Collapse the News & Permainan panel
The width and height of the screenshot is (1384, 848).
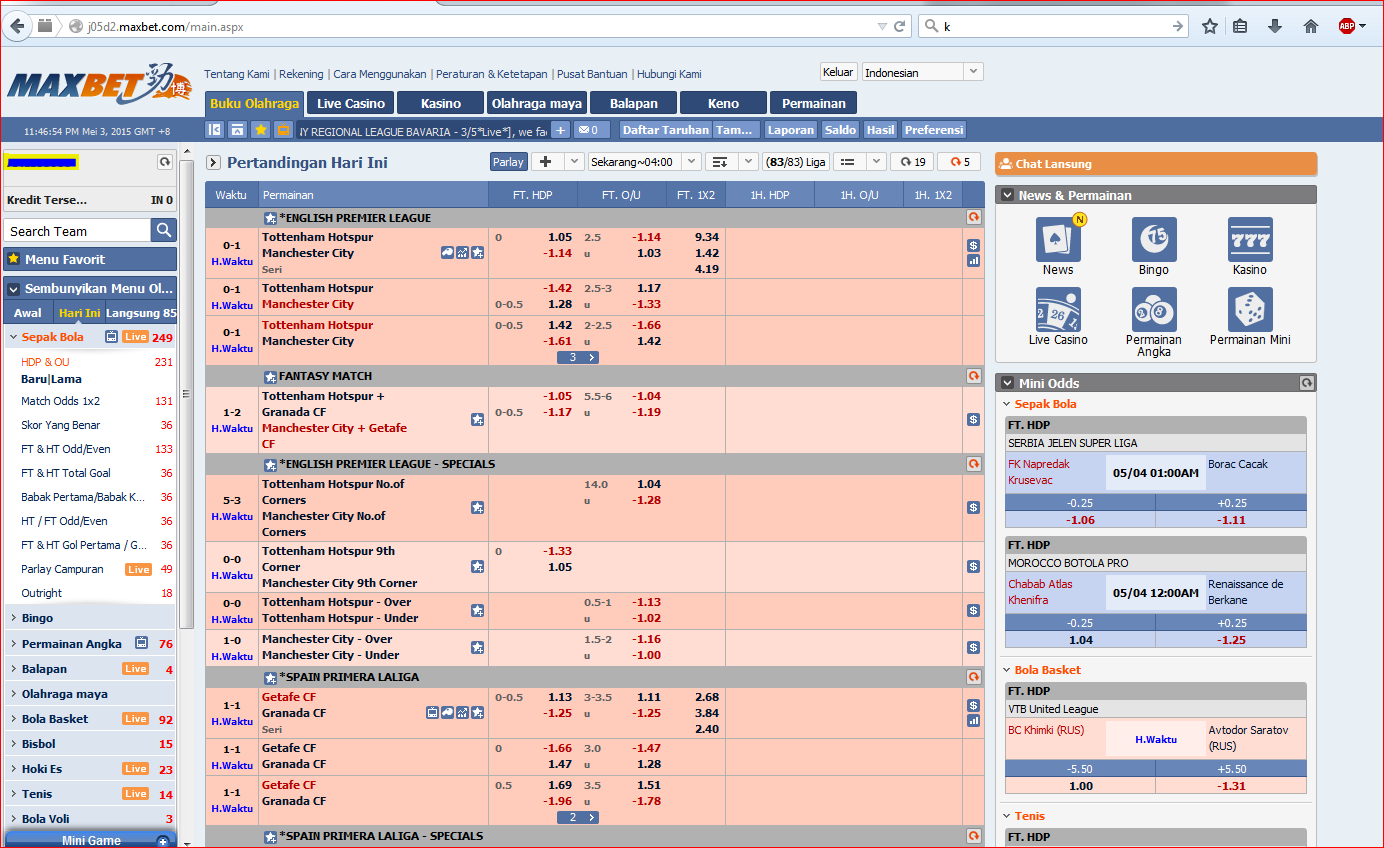(x=1007, y=195)
